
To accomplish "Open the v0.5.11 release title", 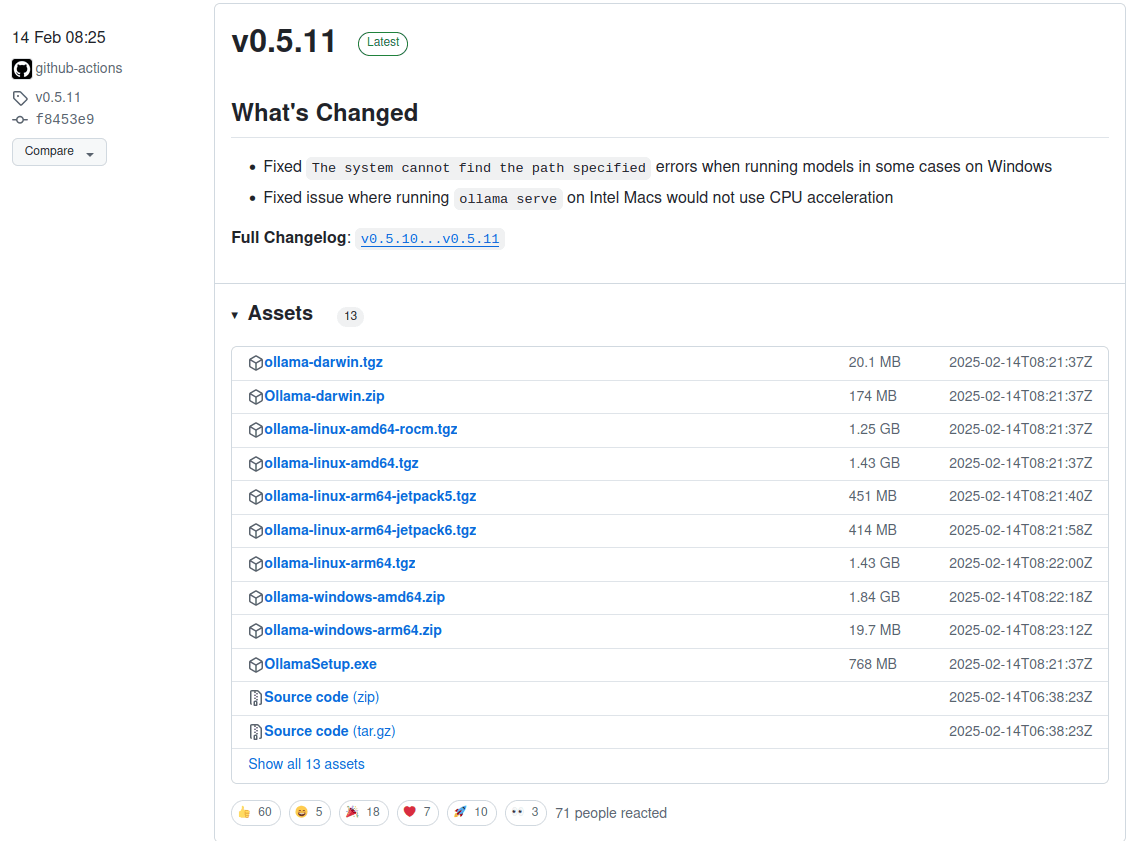I will pos(284,42).
